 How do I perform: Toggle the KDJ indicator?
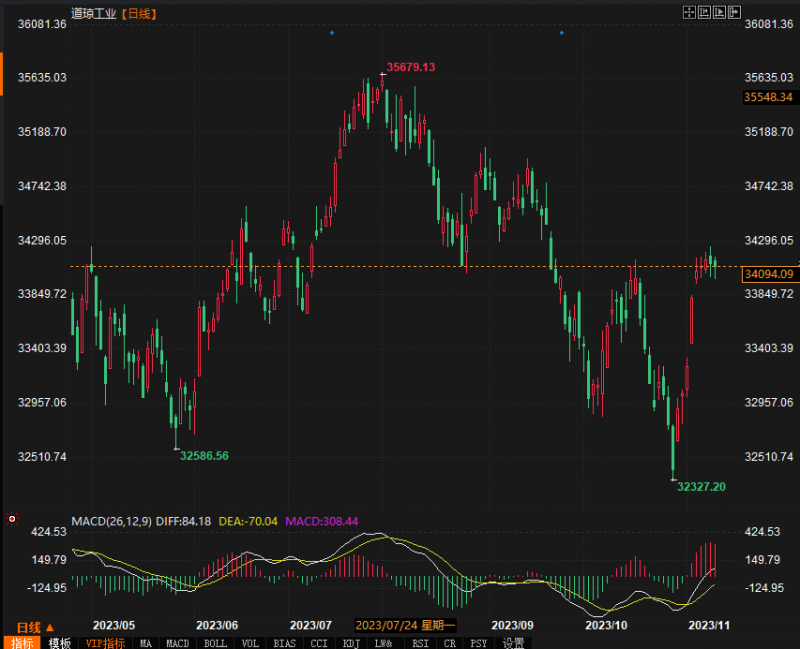click(352, 643)
